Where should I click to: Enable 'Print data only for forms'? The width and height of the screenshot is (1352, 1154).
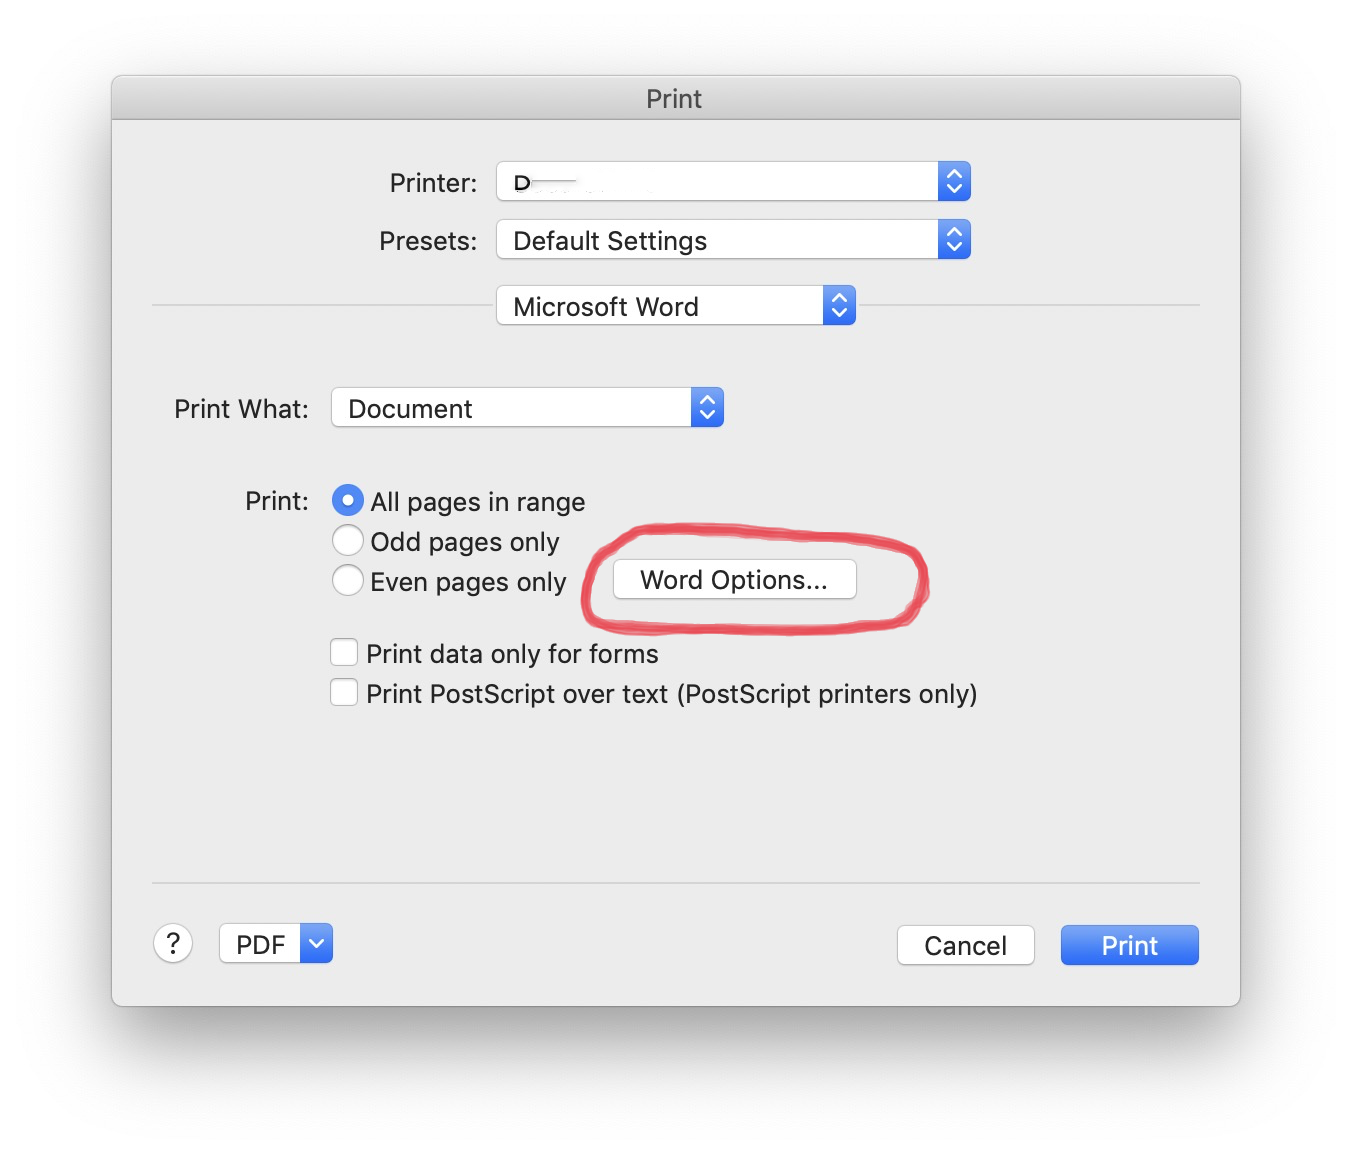pos(343,651)
